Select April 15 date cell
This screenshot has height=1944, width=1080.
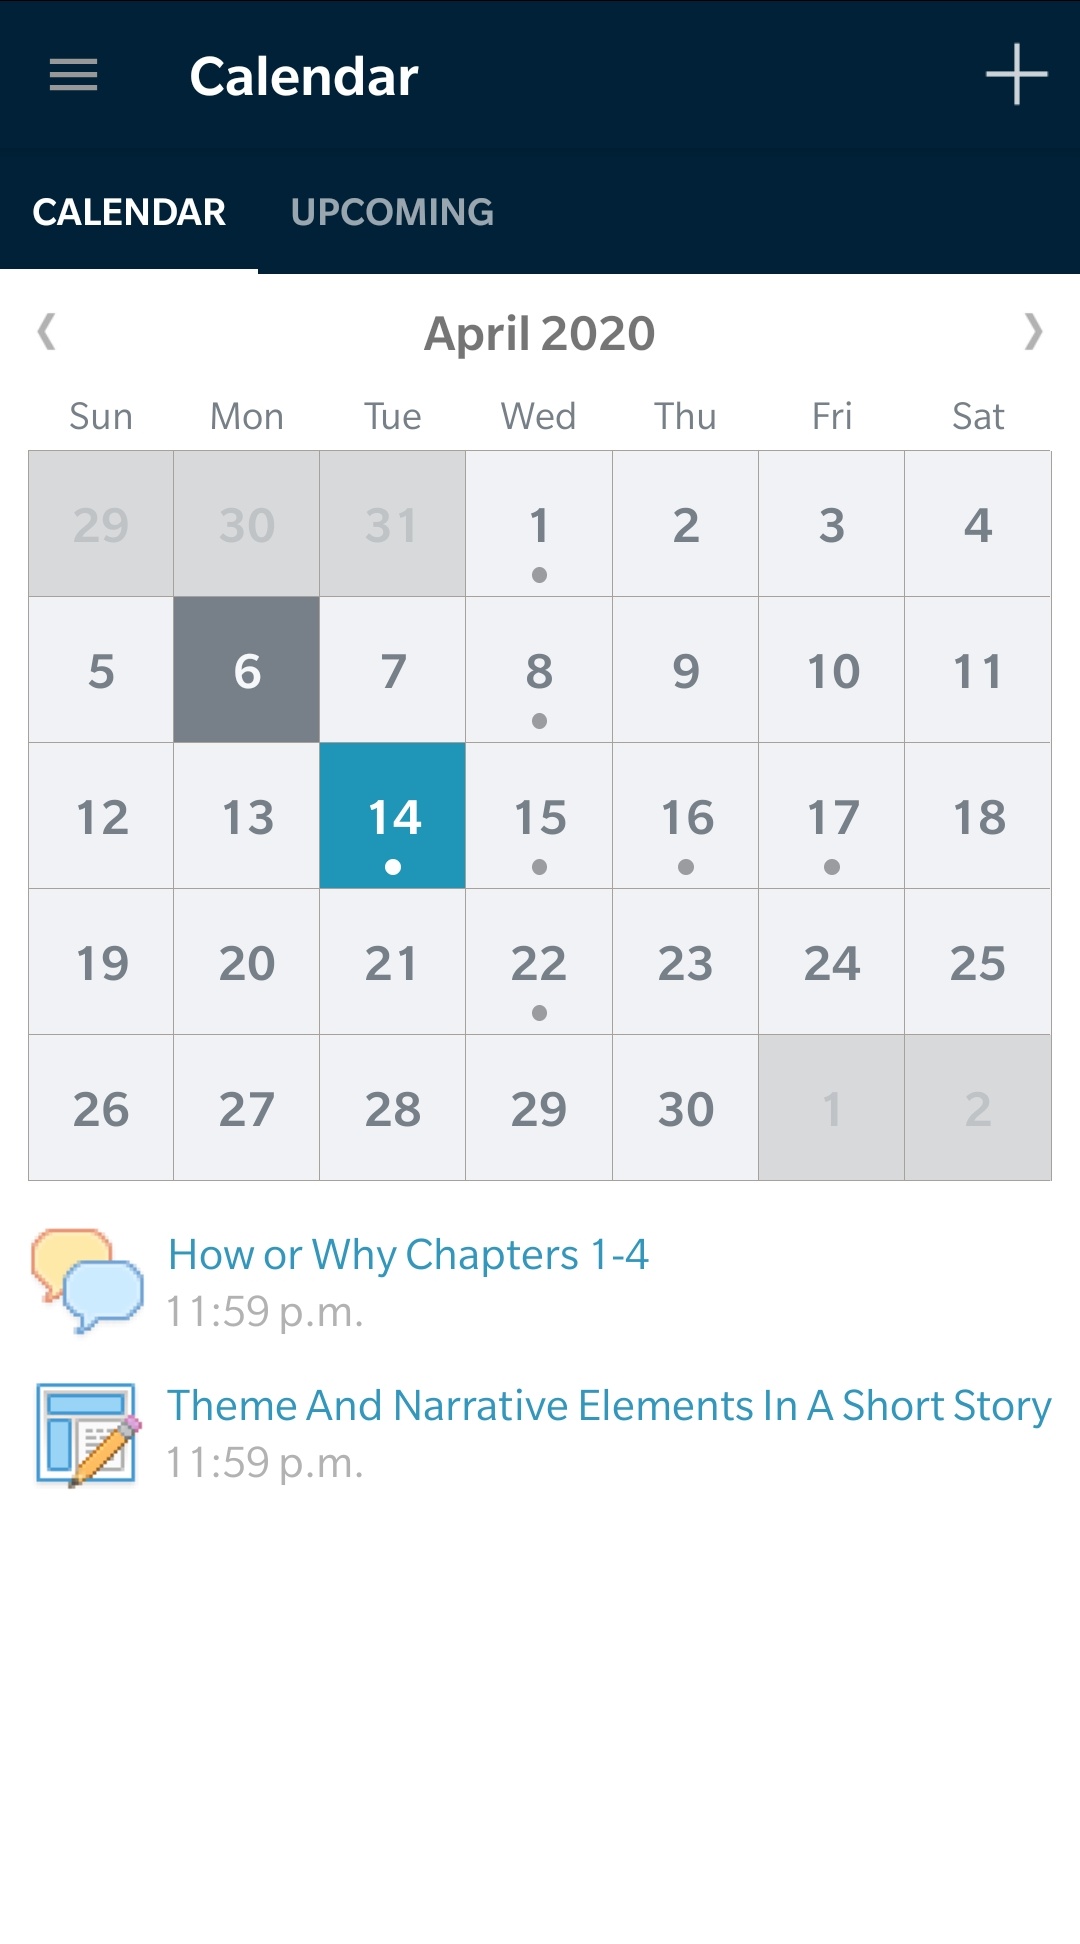pyautogui.click(x=539, y=816)
